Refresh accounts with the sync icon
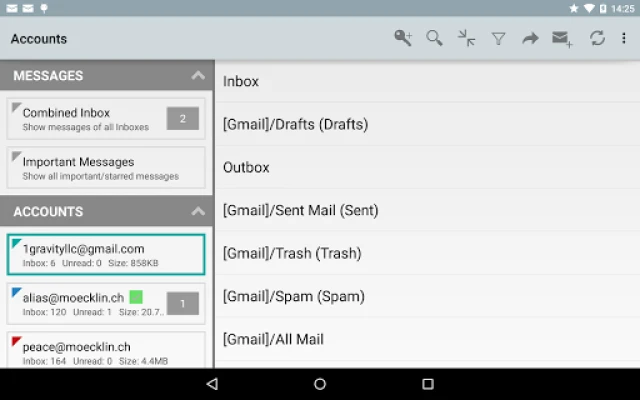 [x=597, y=38]
